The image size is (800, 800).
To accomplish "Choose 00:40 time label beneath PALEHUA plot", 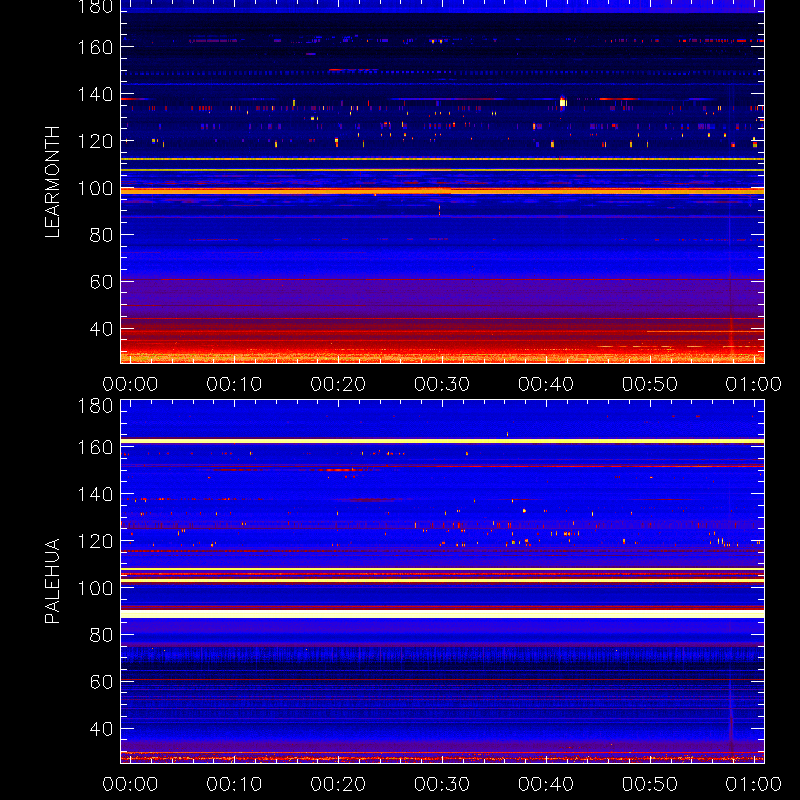I will click(x=546, y=784).
